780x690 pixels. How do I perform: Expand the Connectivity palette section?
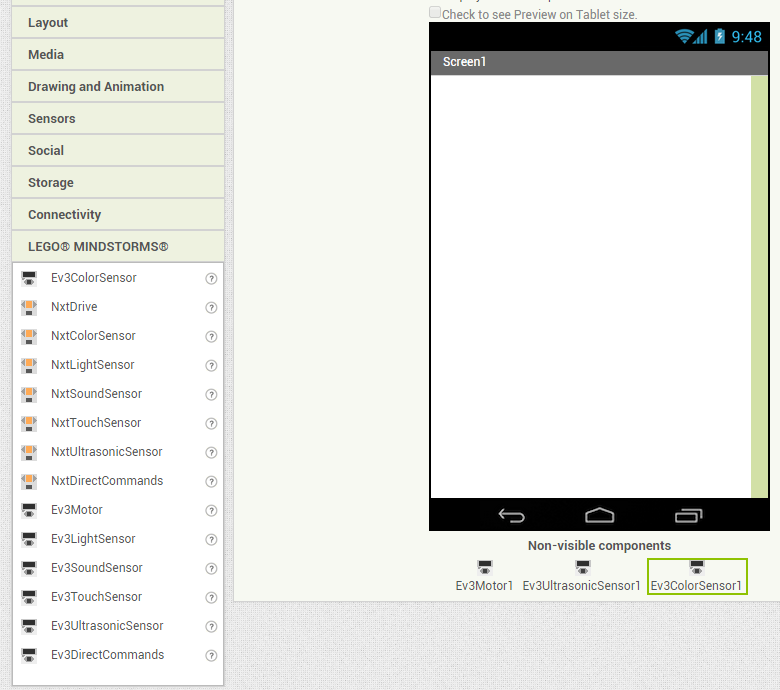pyautogui.click(x=118, y=214)
